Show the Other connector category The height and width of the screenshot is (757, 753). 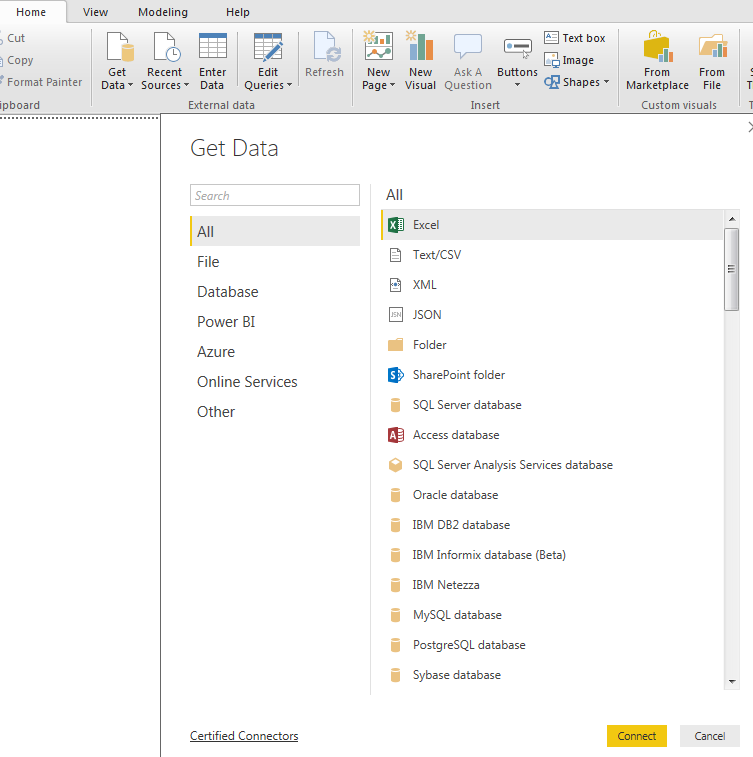pyautogui.click(x=275, y=411)
